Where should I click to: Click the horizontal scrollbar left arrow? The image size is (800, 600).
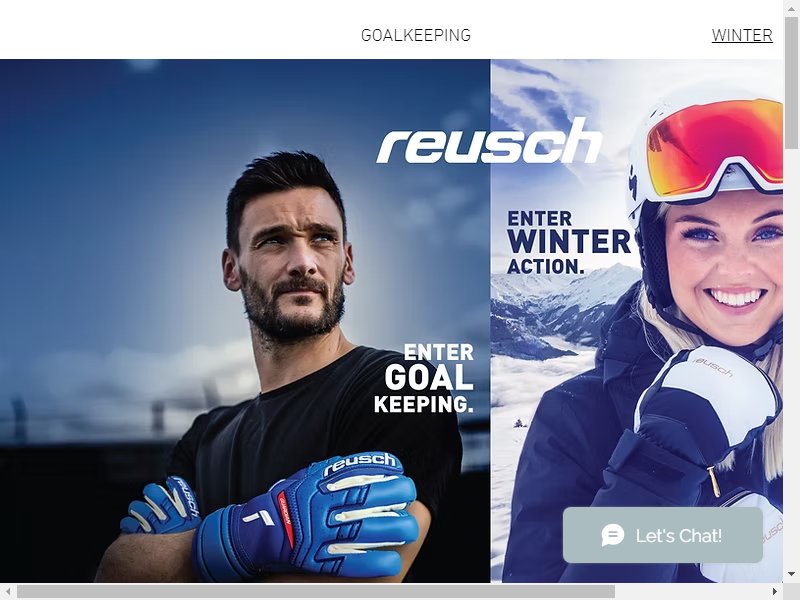click(x=8, y=591)
